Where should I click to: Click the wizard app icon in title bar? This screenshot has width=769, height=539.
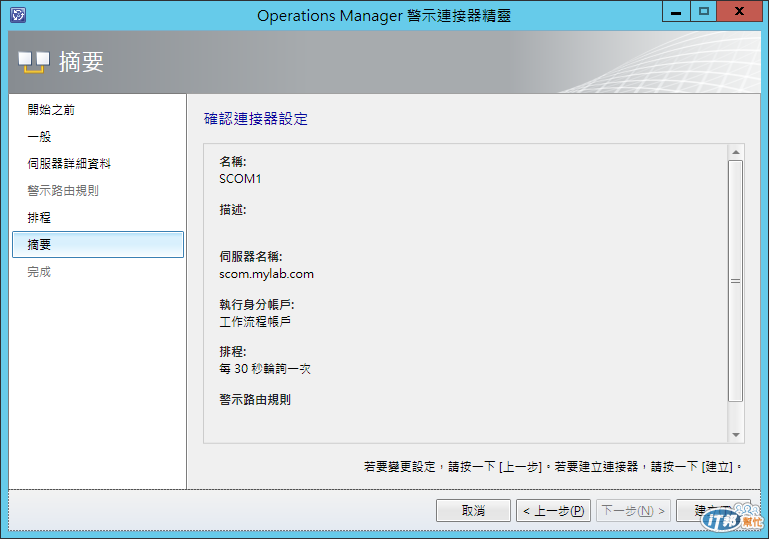coord(18,15)
